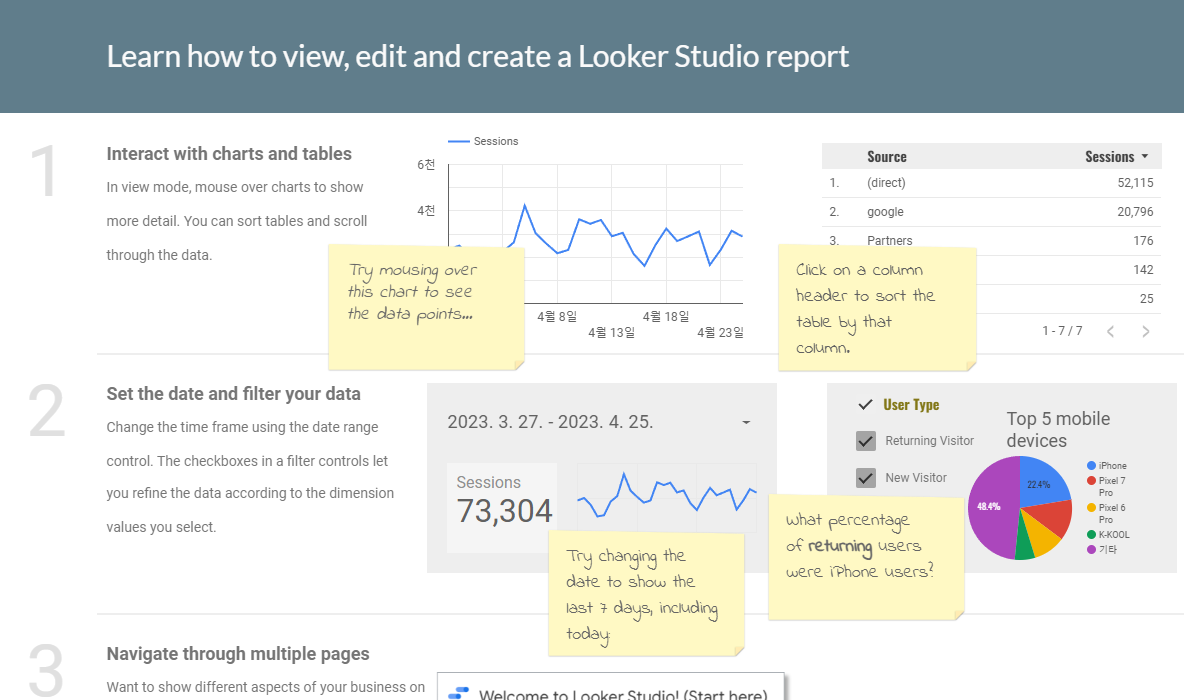This screenshot has width=1184, height=700.
Task: Uncheck the Returning Visitor checkbox
Action: [x=866, y=441]
